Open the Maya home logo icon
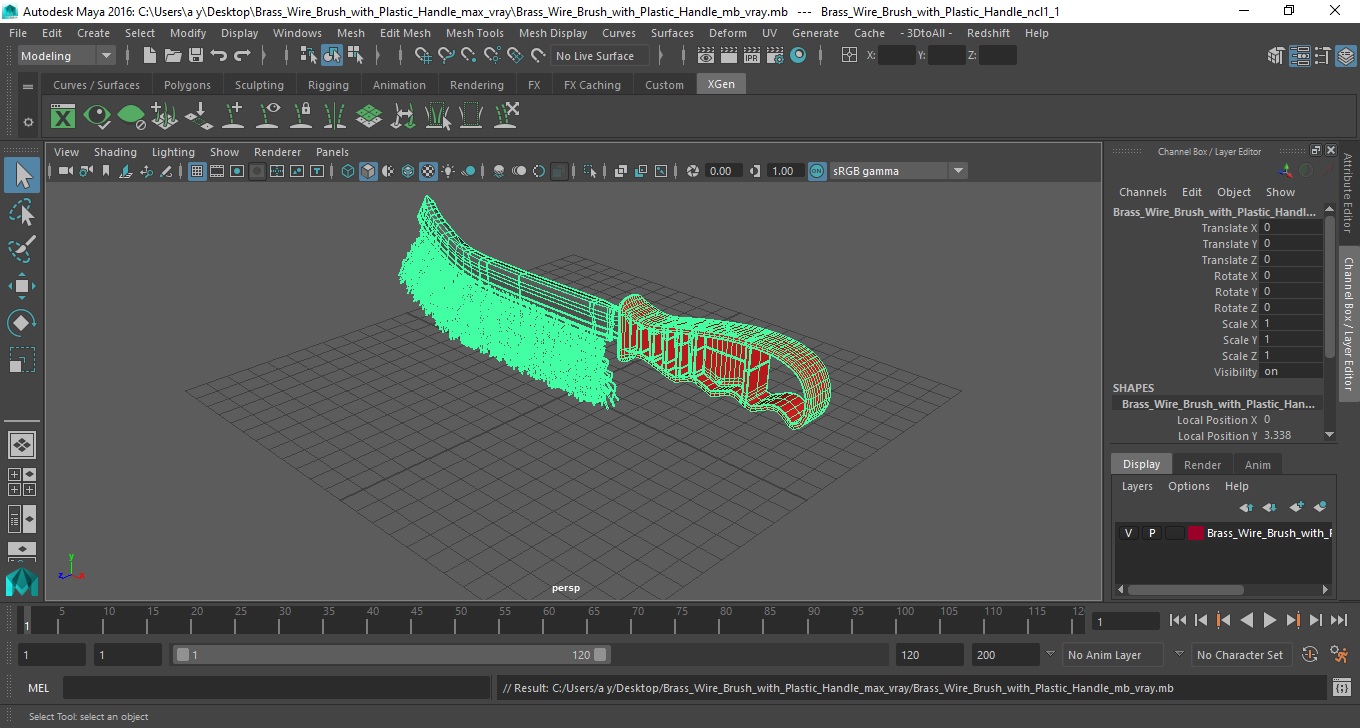Viewport: 1360px width, 728px height. coord(21,581)
